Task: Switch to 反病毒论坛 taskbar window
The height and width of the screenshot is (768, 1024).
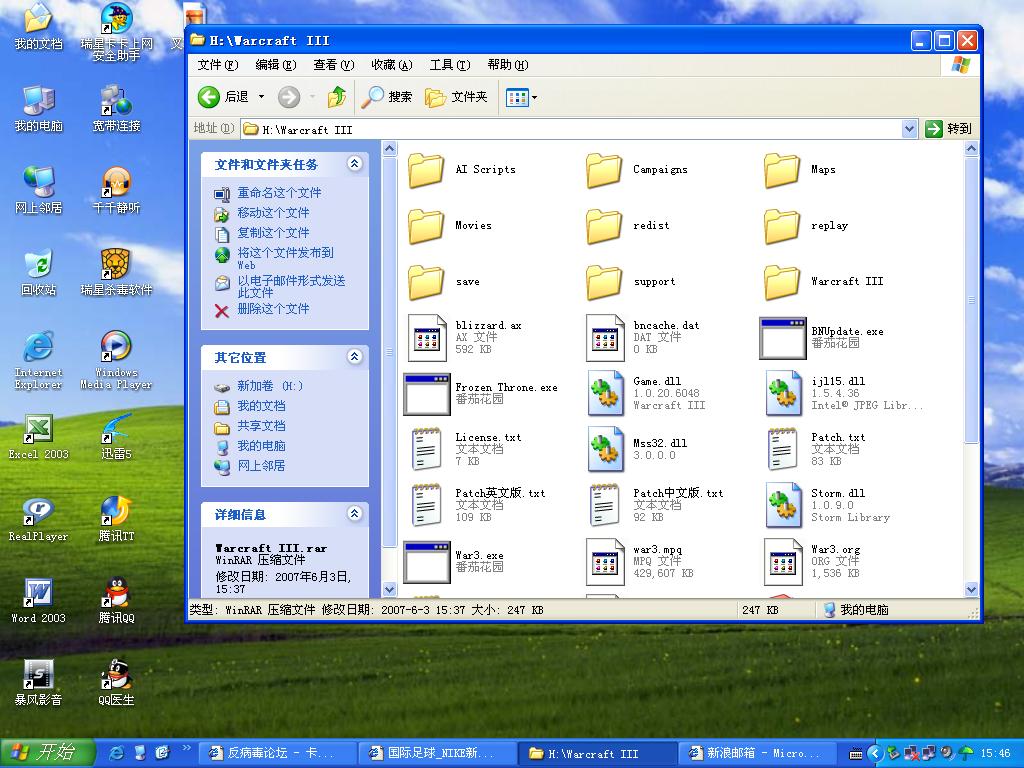Action: (278, 753)
